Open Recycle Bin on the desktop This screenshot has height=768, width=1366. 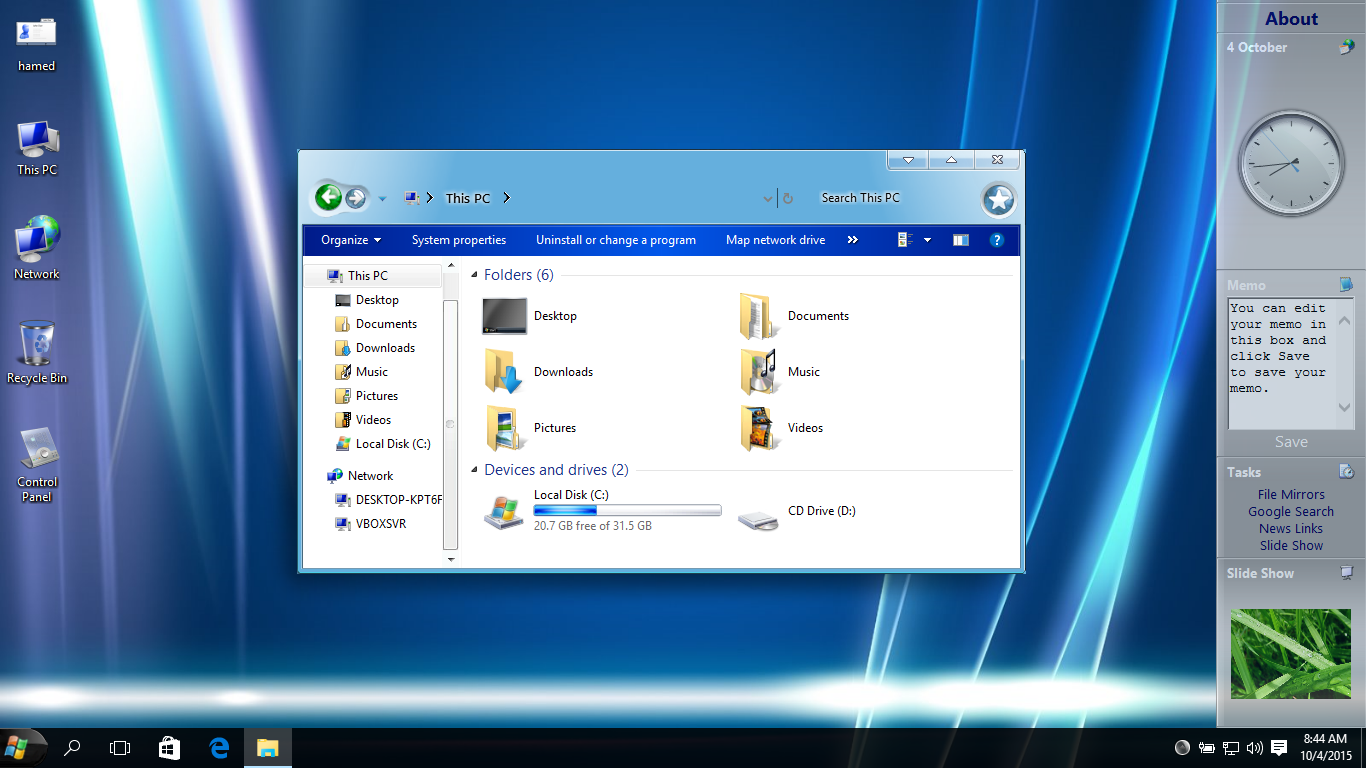pyautogui.click(x=37, y=345)
